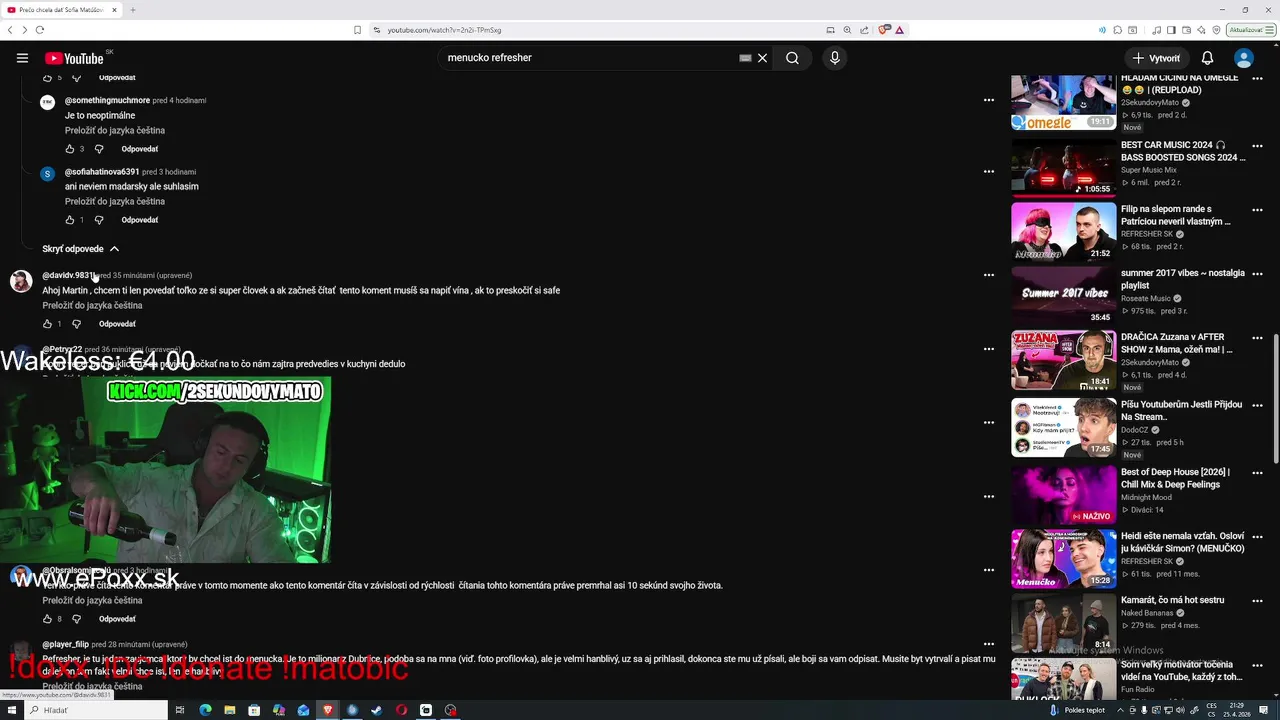Reply to @somethingmuchmore comment
This screenshot has height=720, width=1280.
pyautogui.click(x=140, y=149)
